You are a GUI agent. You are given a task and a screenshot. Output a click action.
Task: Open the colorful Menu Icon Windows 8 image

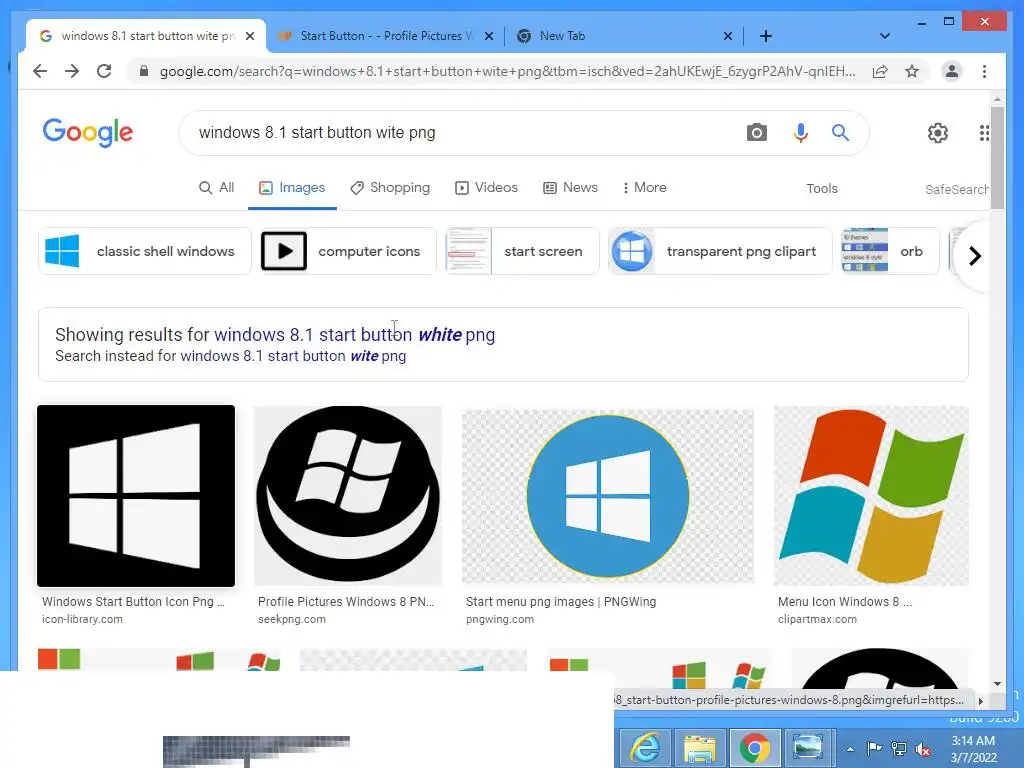click(x=871, y=496)
